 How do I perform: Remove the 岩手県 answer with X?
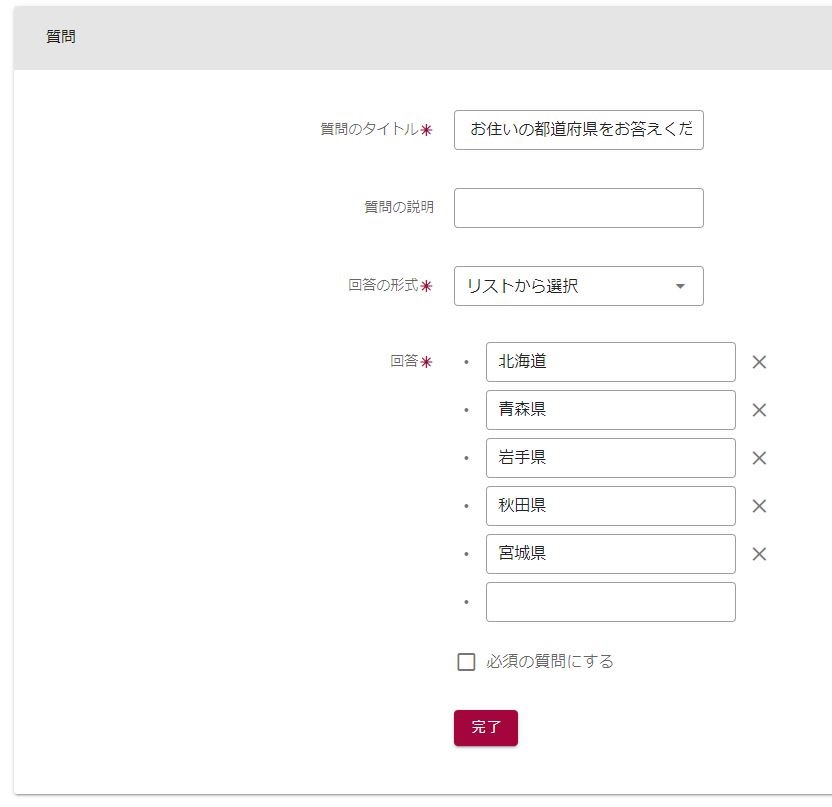click(x=759, y=458)
